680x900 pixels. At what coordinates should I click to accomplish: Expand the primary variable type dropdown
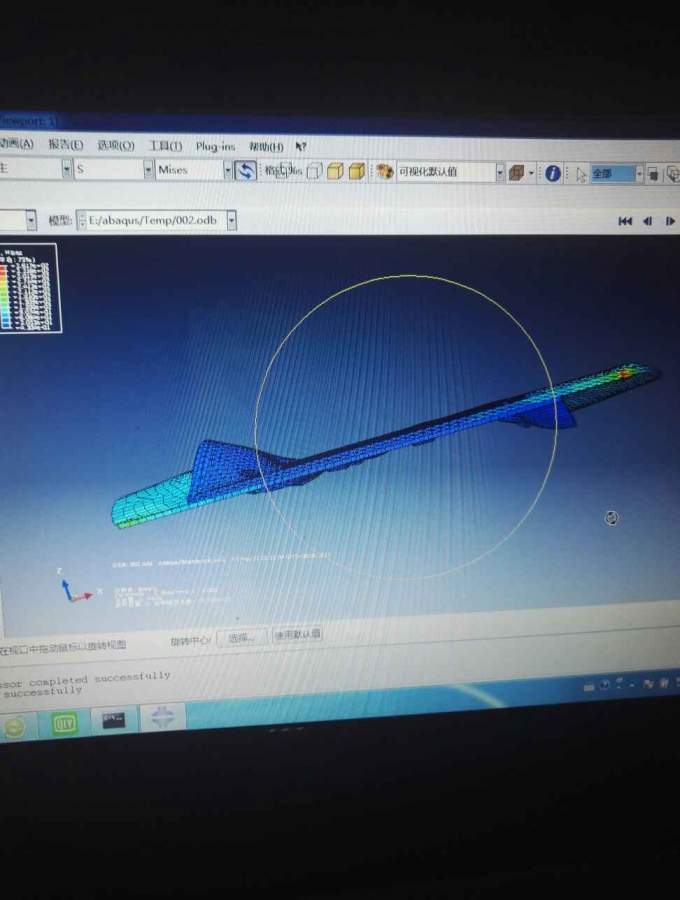(67, 169)
